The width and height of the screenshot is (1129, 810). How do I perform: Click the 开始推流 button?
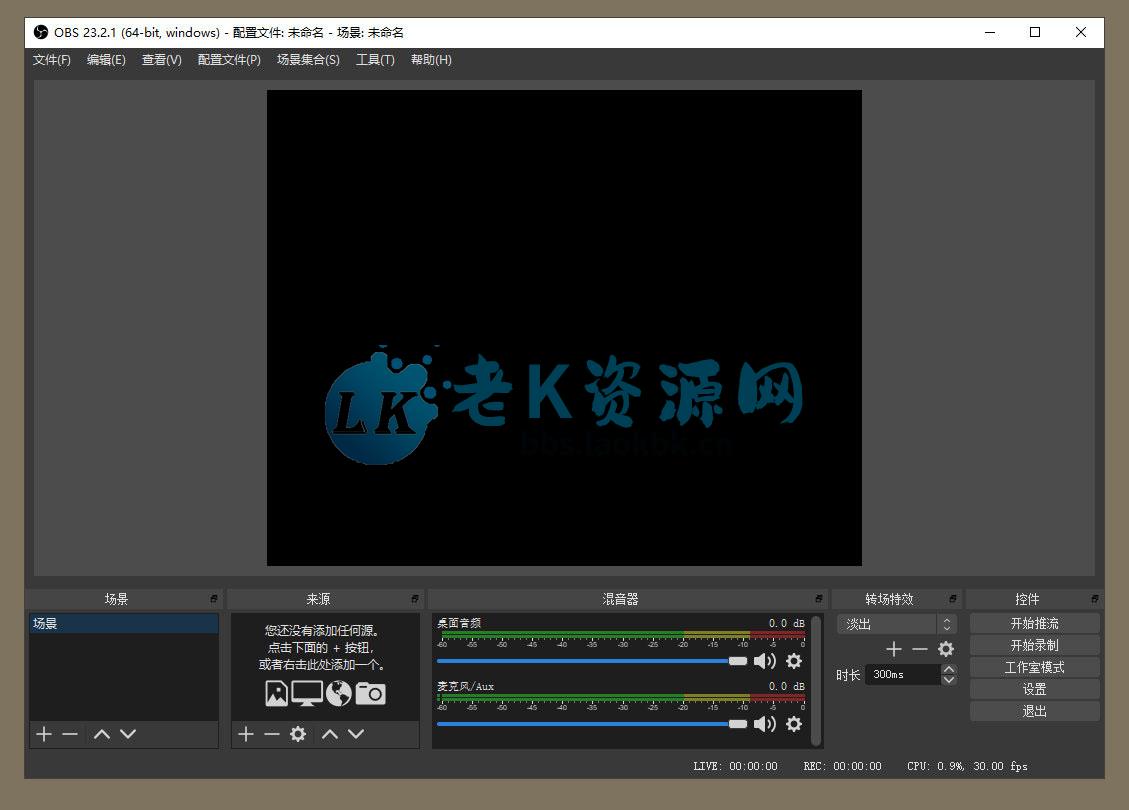click(x=1035, y=624)
